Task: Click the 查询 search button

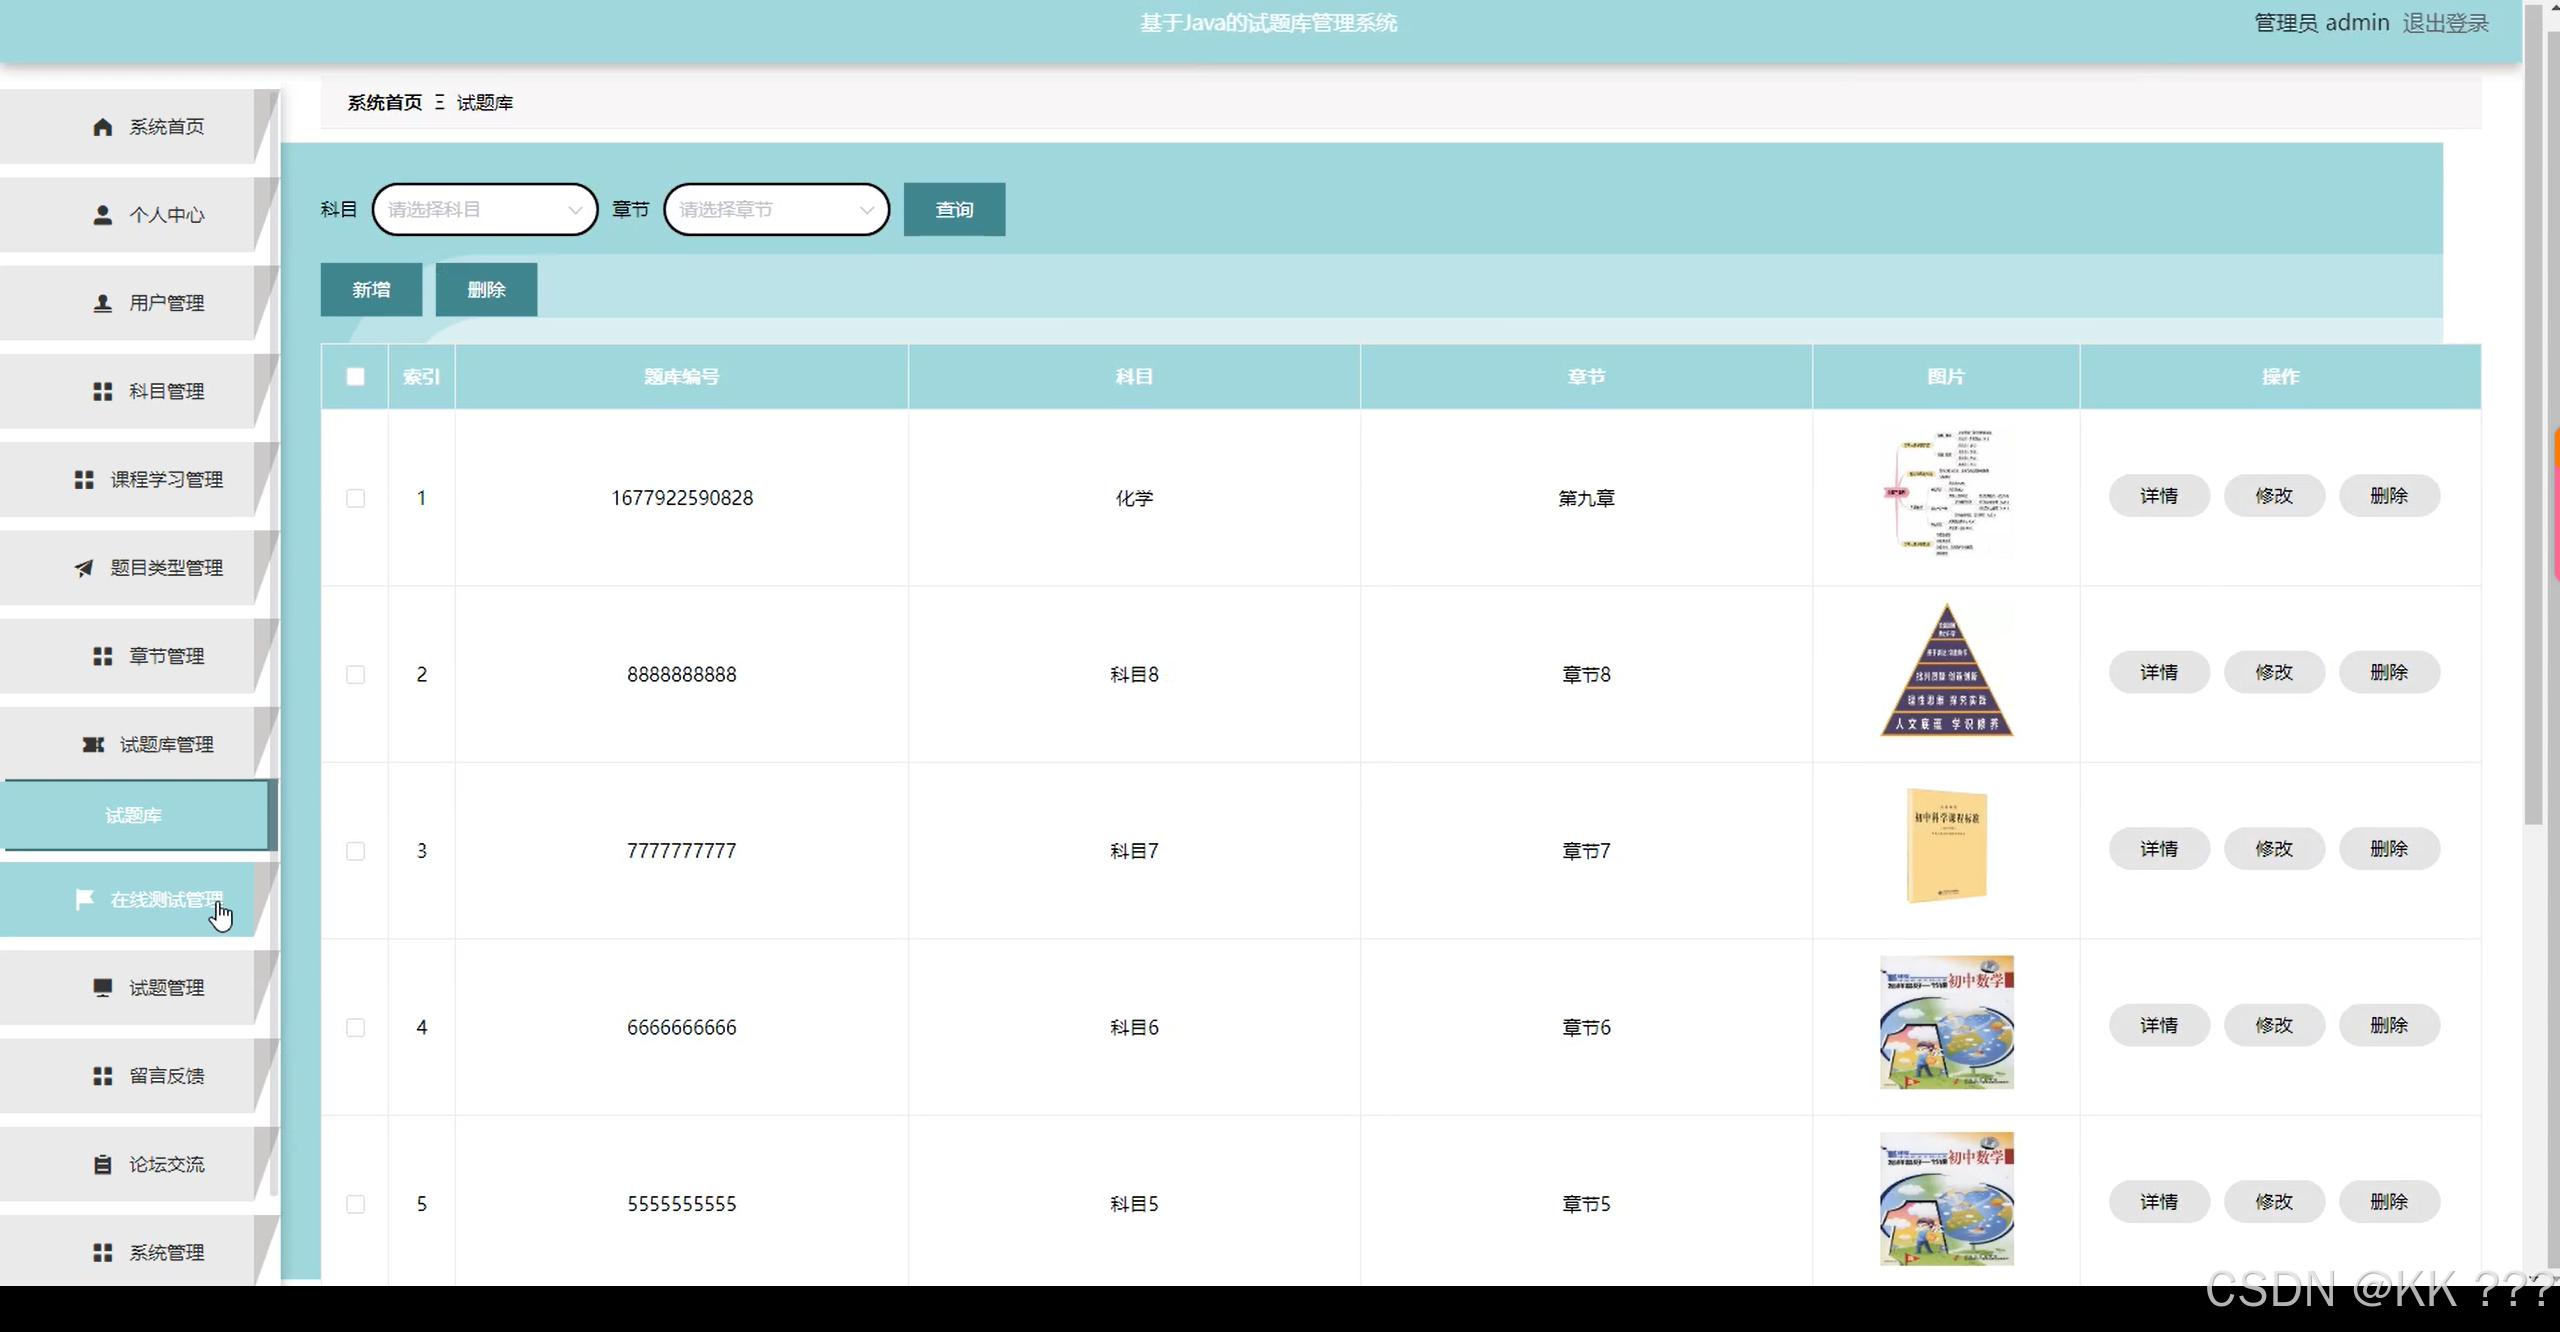Action: 954,210
